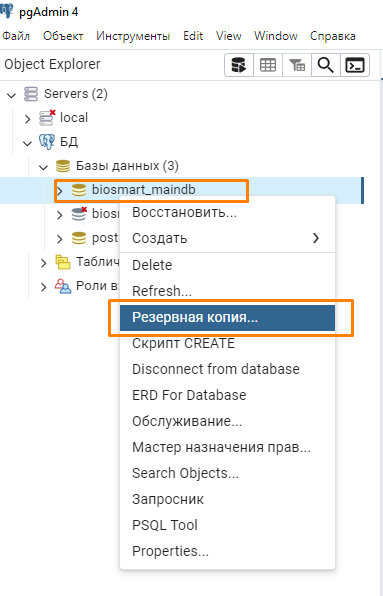Open the Создать submenu arrow
Viewport: 383px width, 596px height.
point(316,238)
